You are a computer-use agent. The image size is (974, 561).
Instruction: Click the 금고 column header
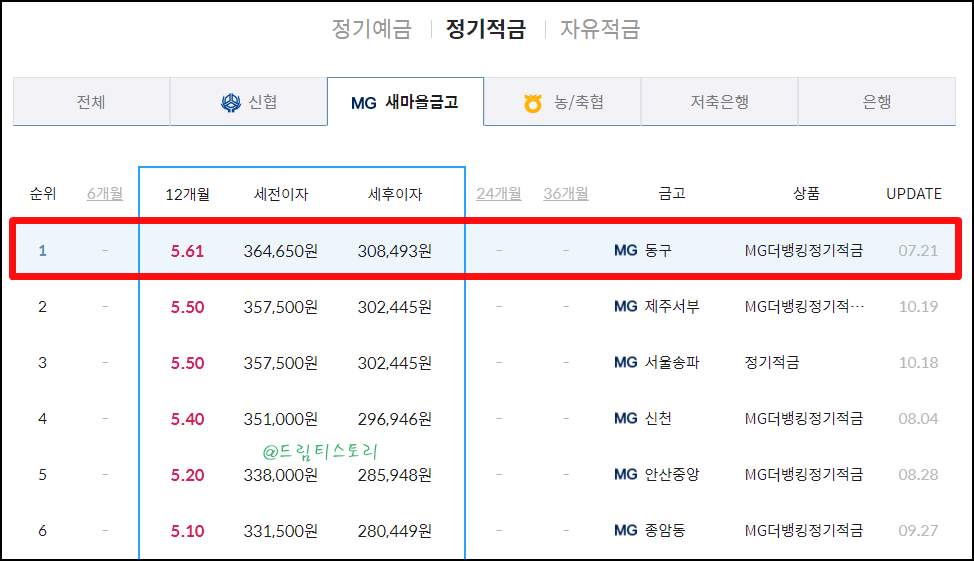(x=671, y=194)
